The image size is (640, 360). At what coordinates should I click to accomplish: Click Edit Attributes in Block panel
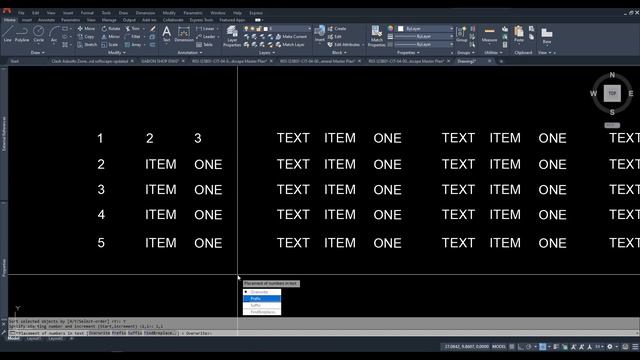tap(344, 44)
